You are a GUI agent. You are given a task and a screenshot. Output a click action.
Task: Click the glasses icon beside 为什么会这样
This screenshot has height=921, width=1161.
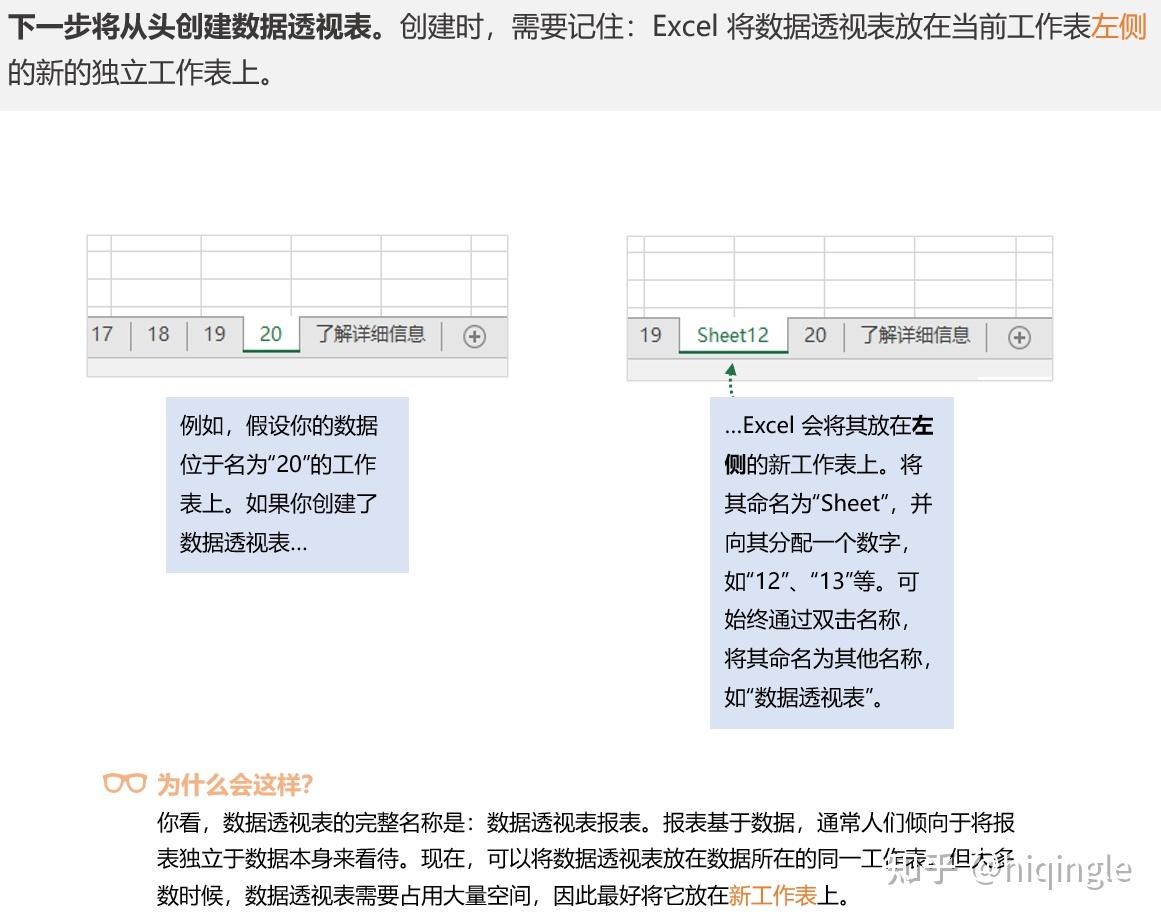124,783
